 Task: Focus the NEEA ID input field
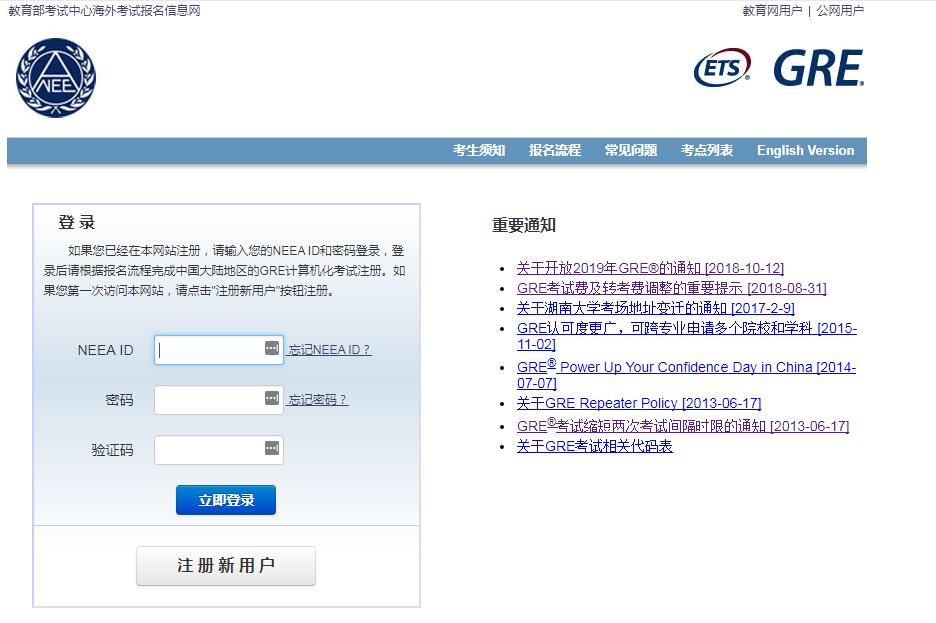[210, 350]
